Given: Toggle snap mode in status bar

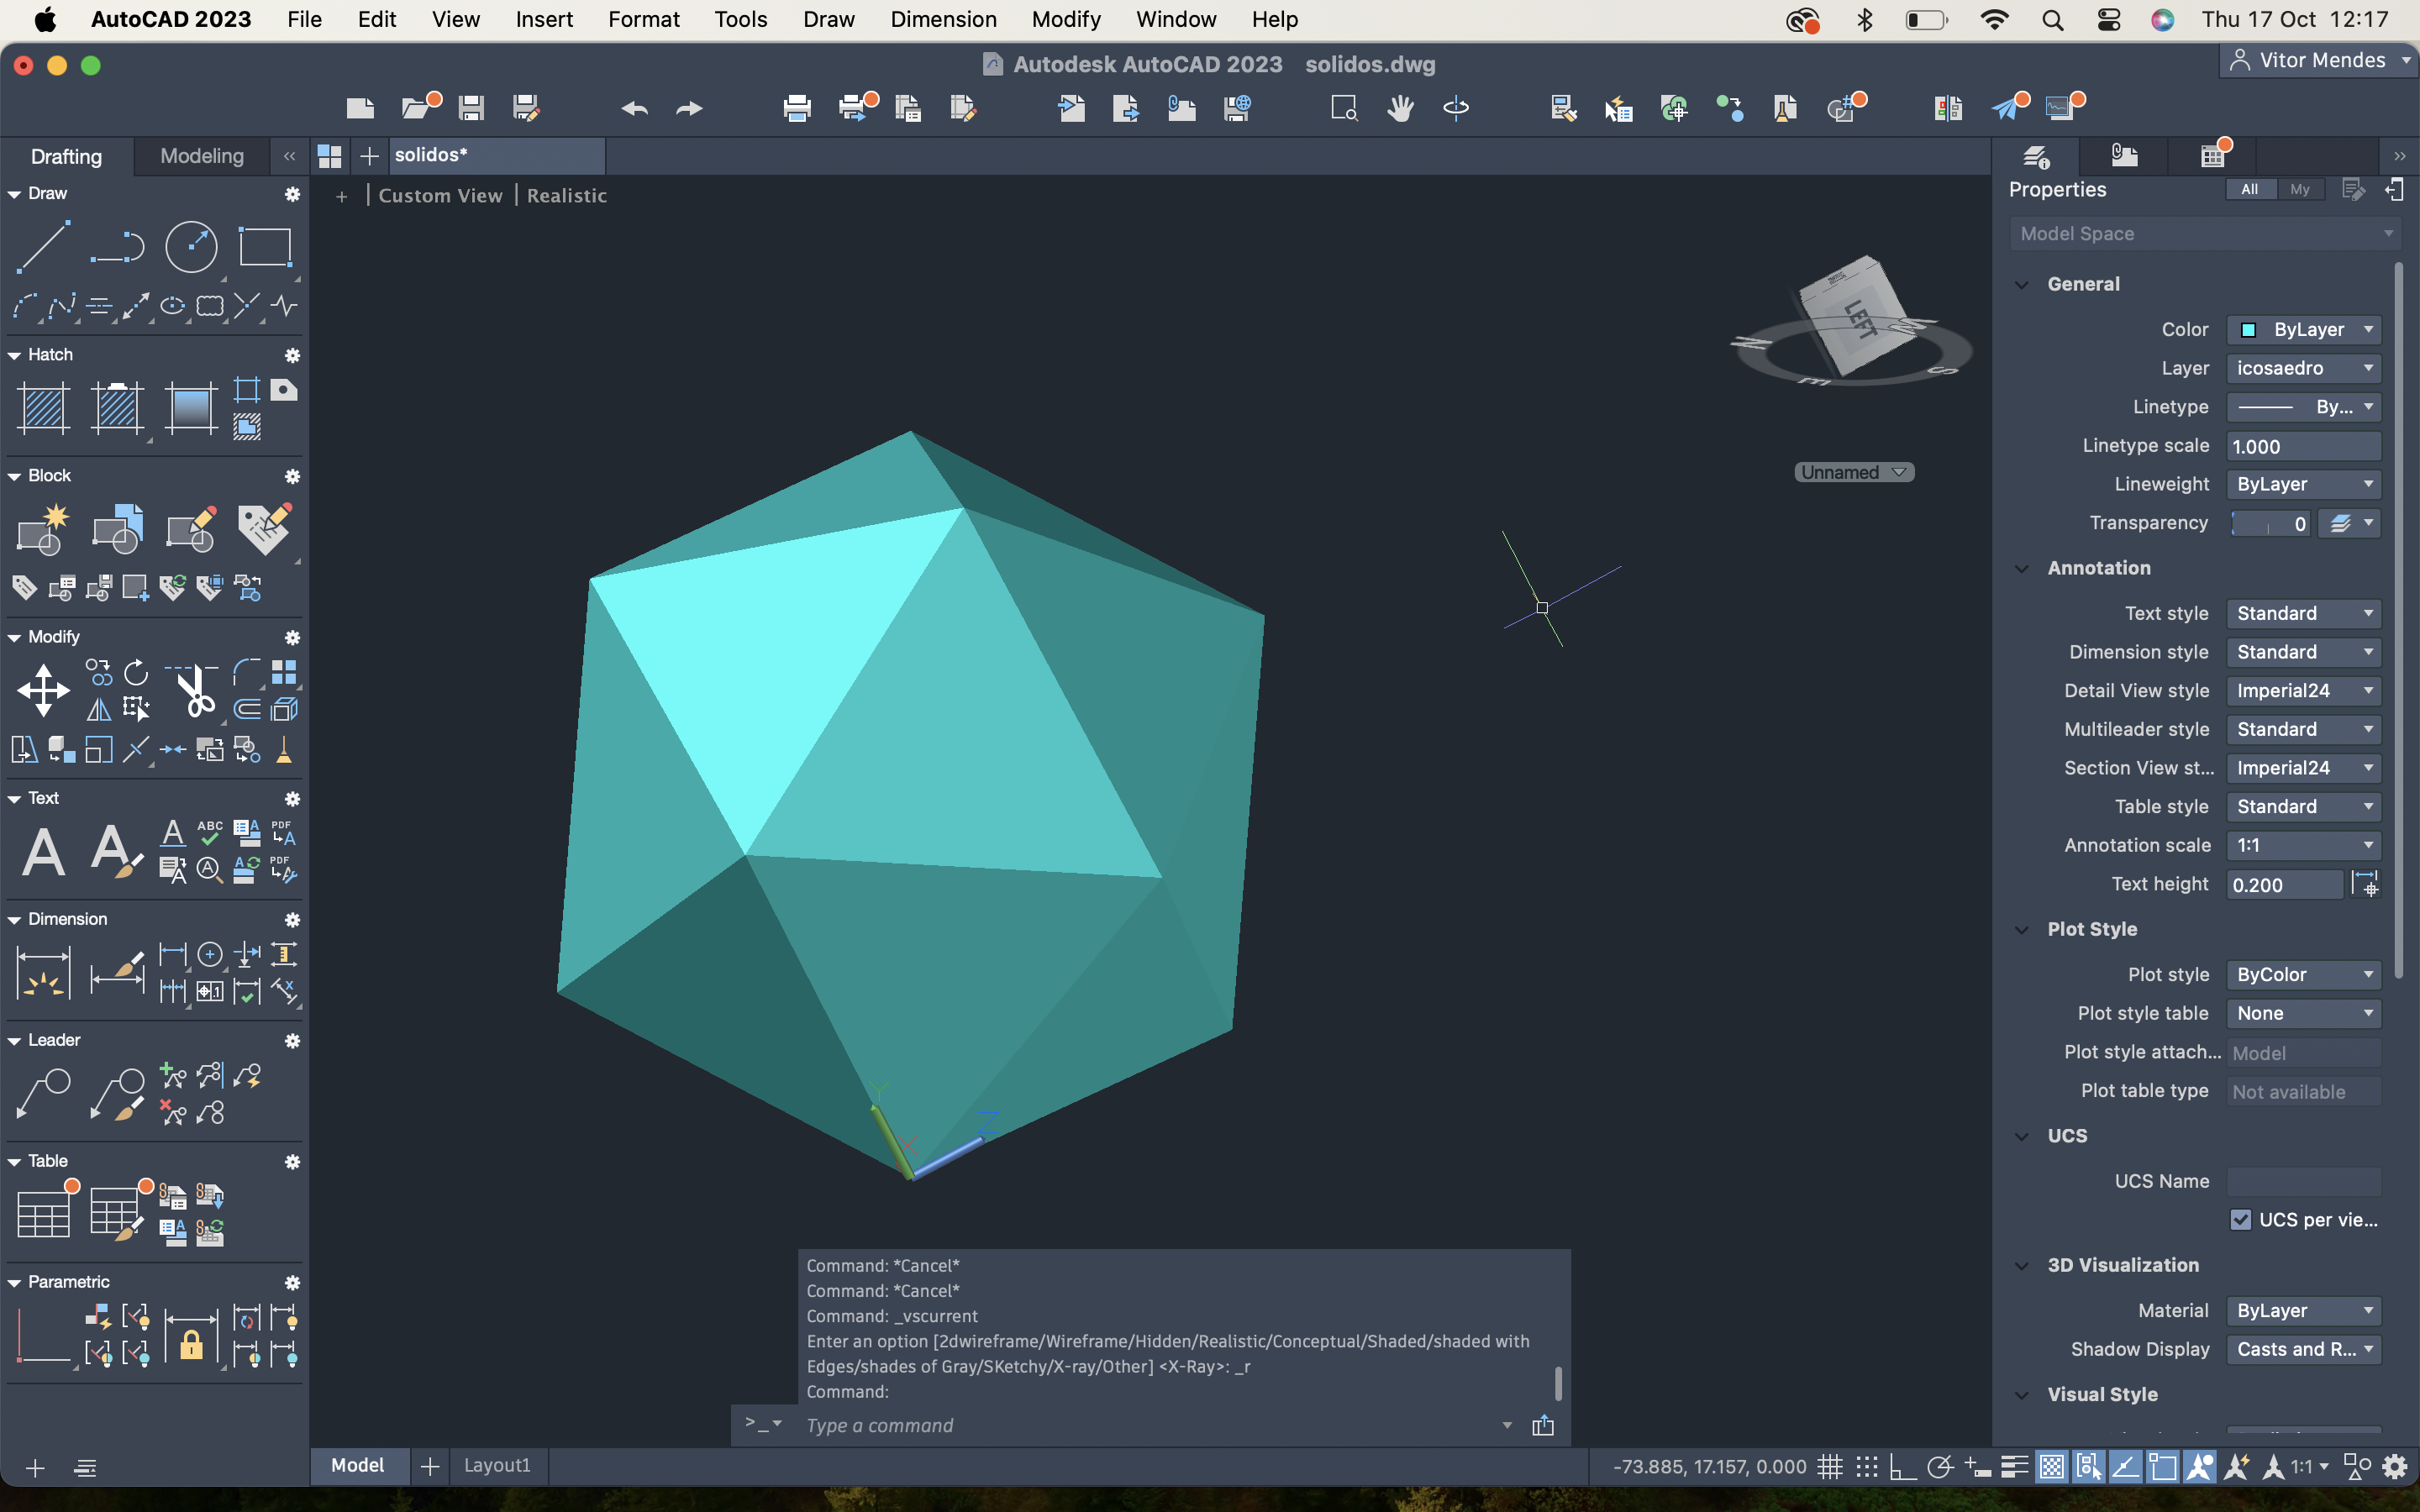Looking at the screenshot, I should [x=1866, y=1467].
